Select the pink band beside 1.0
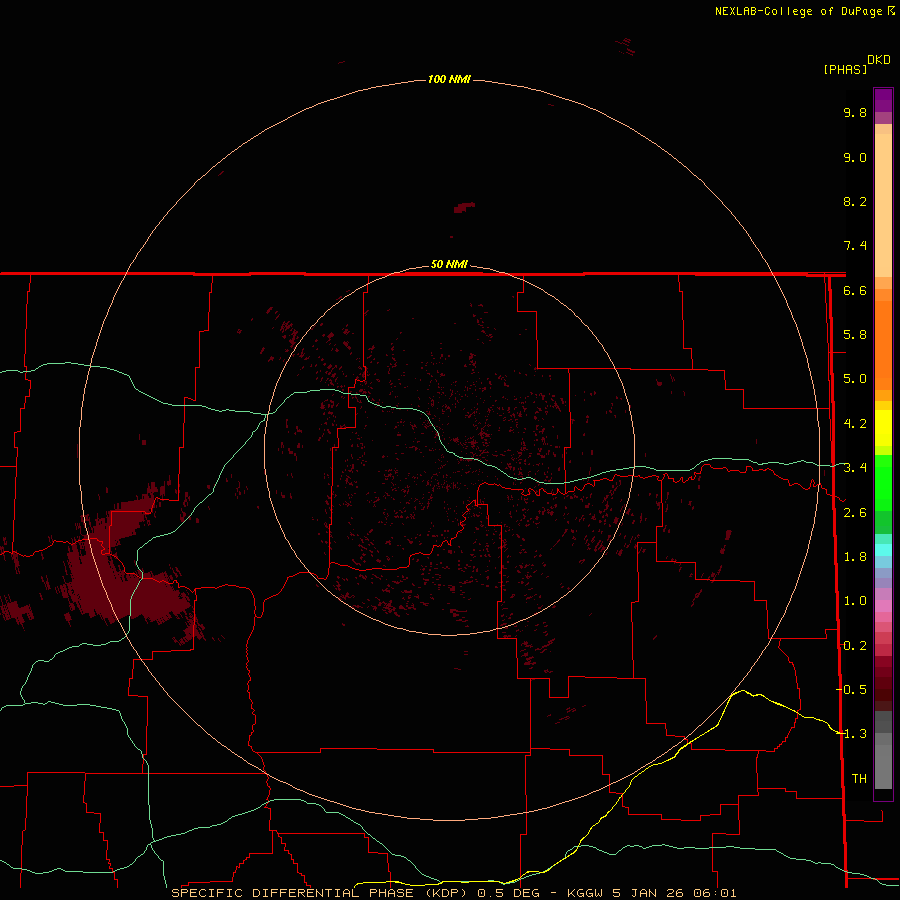Screen dimensions: 900x900 tap(883, 606)
